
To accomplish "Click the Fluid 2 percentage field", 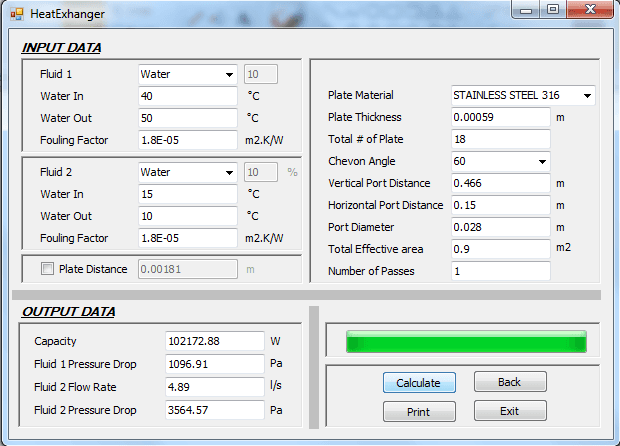I will 261,172.
